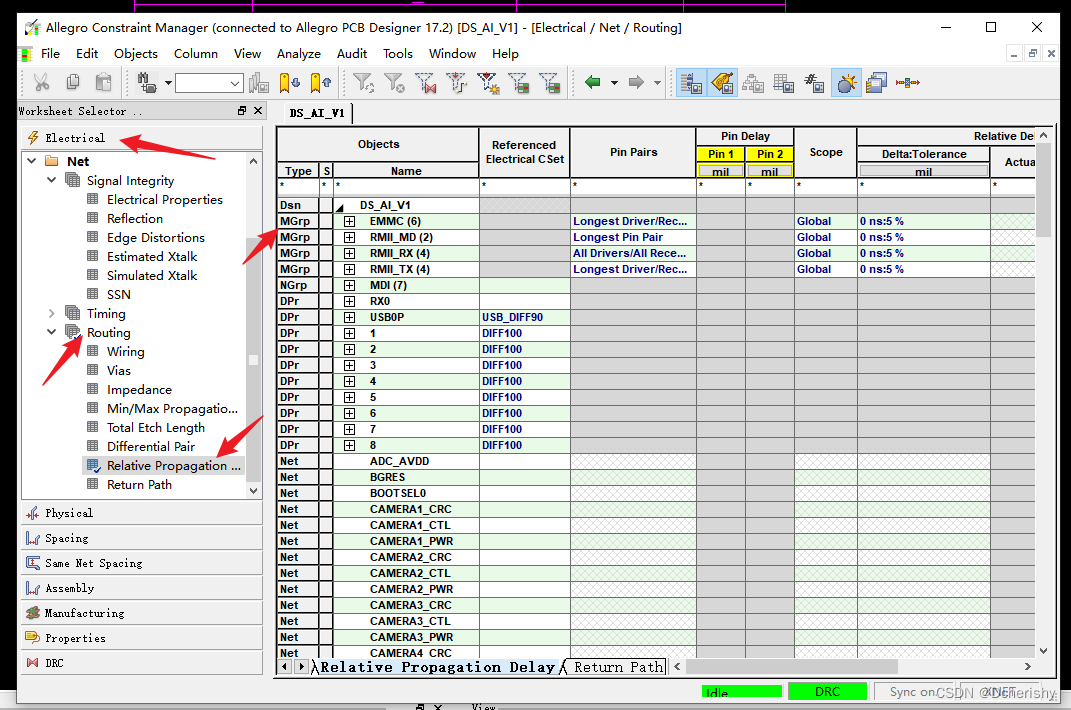Open the Tools menu

click(398, 53)
